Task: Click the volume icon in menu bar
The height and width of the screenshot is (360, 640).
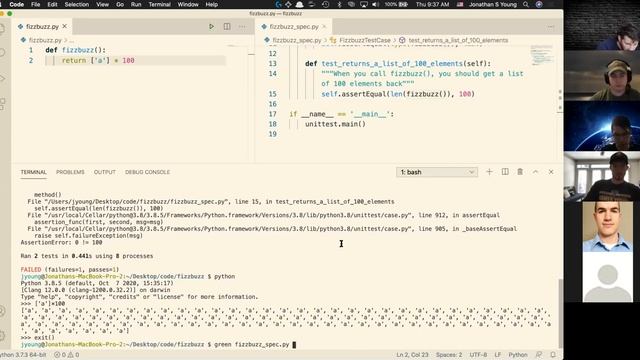Action: coord(375,4)
